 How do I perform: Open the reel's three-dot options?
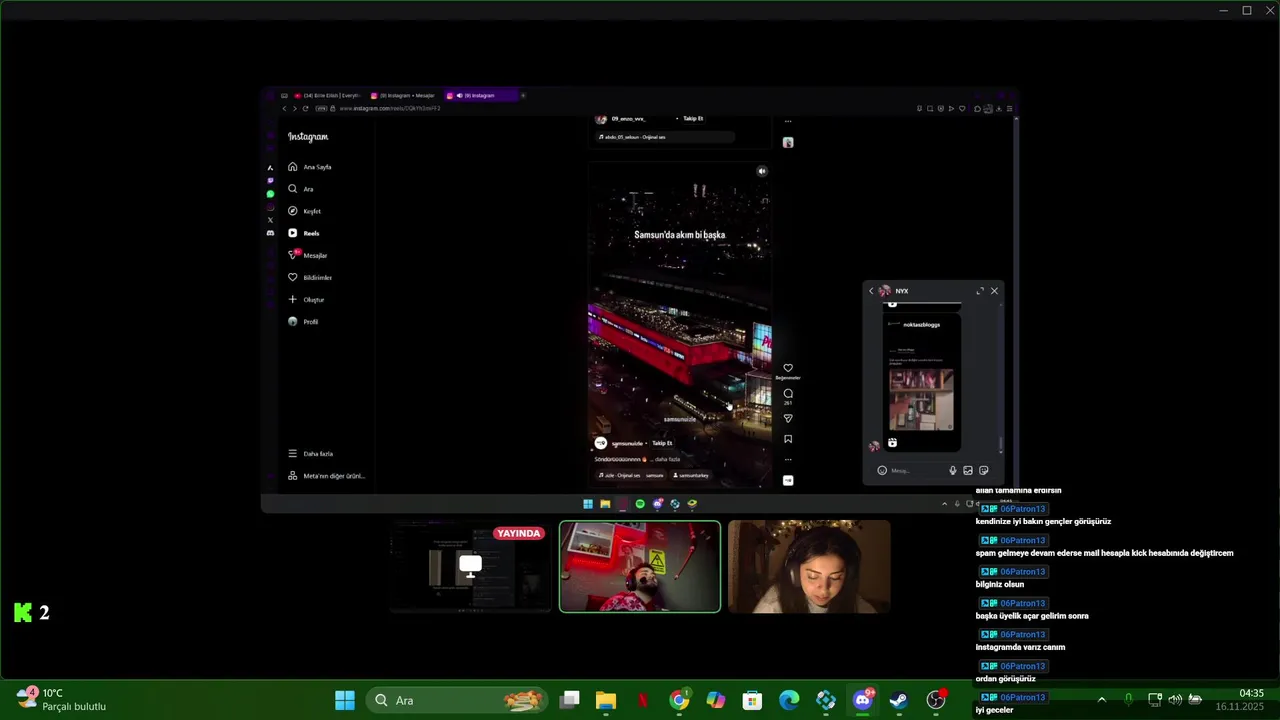(x=788, y=460)
